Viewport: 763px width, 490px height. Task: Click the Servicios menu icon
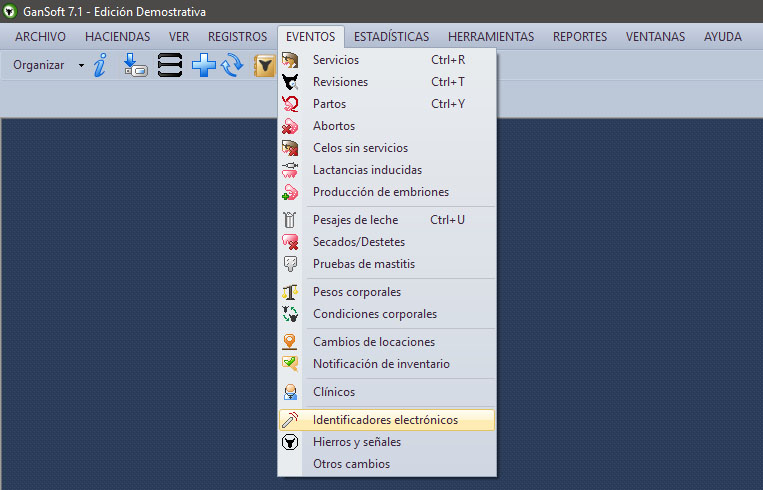tap(290, 60)
